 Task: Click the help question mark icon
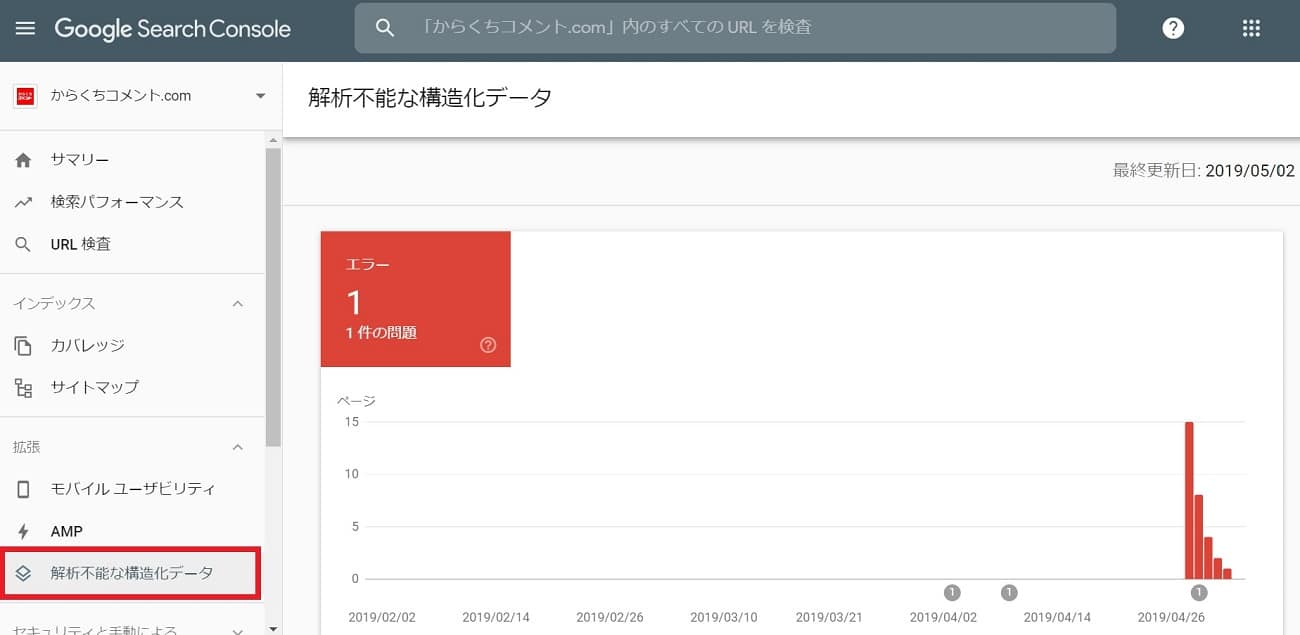(1173, 28)
